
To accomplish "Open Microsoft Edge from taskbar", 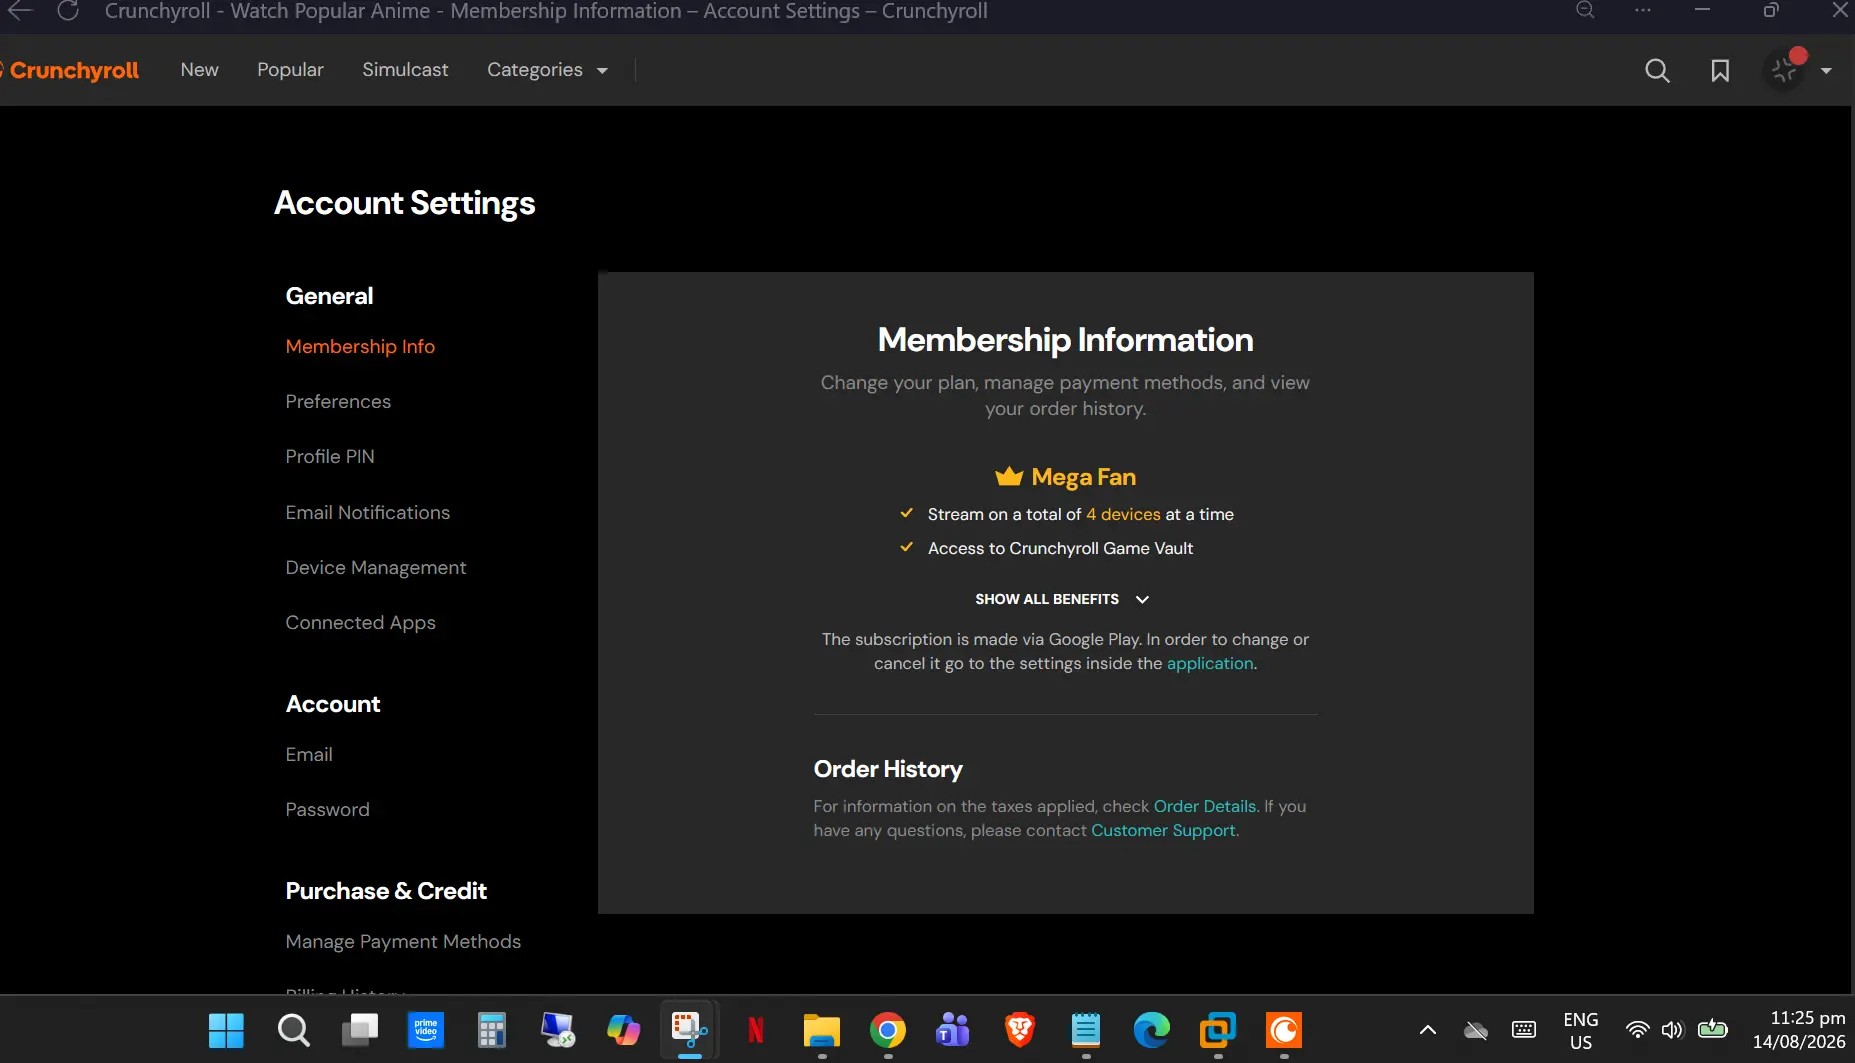I will [1151, 1030].
